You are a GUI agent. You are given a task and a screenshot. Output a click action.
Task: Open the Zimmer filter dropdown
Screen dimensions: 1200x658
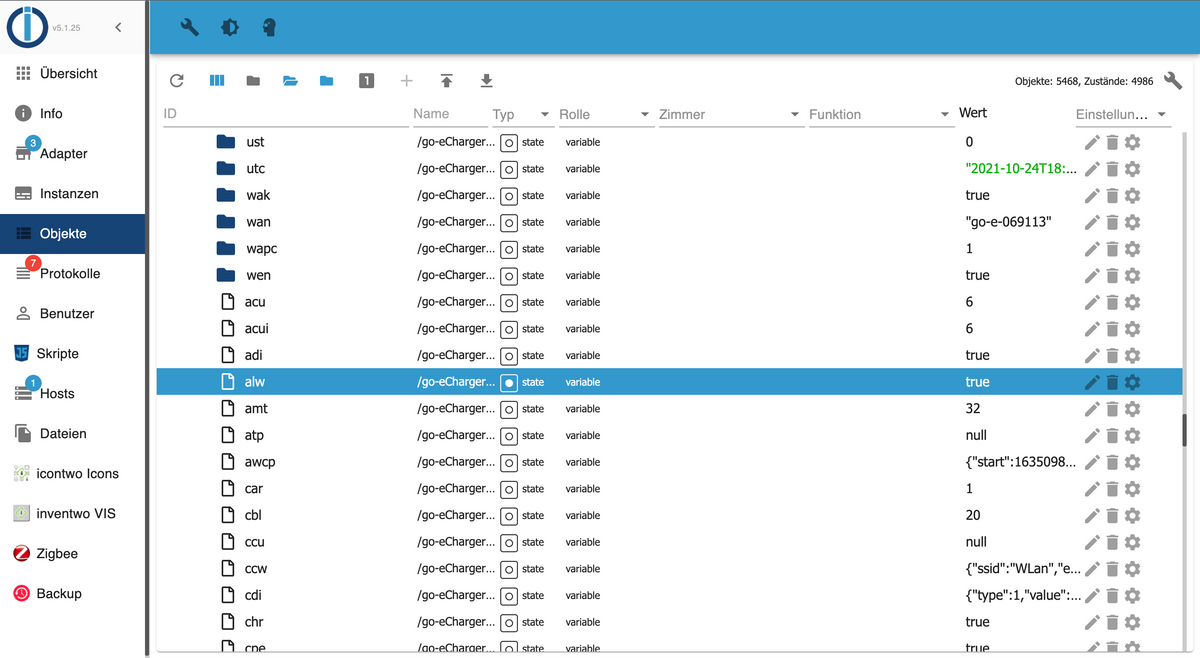point(795,115)
